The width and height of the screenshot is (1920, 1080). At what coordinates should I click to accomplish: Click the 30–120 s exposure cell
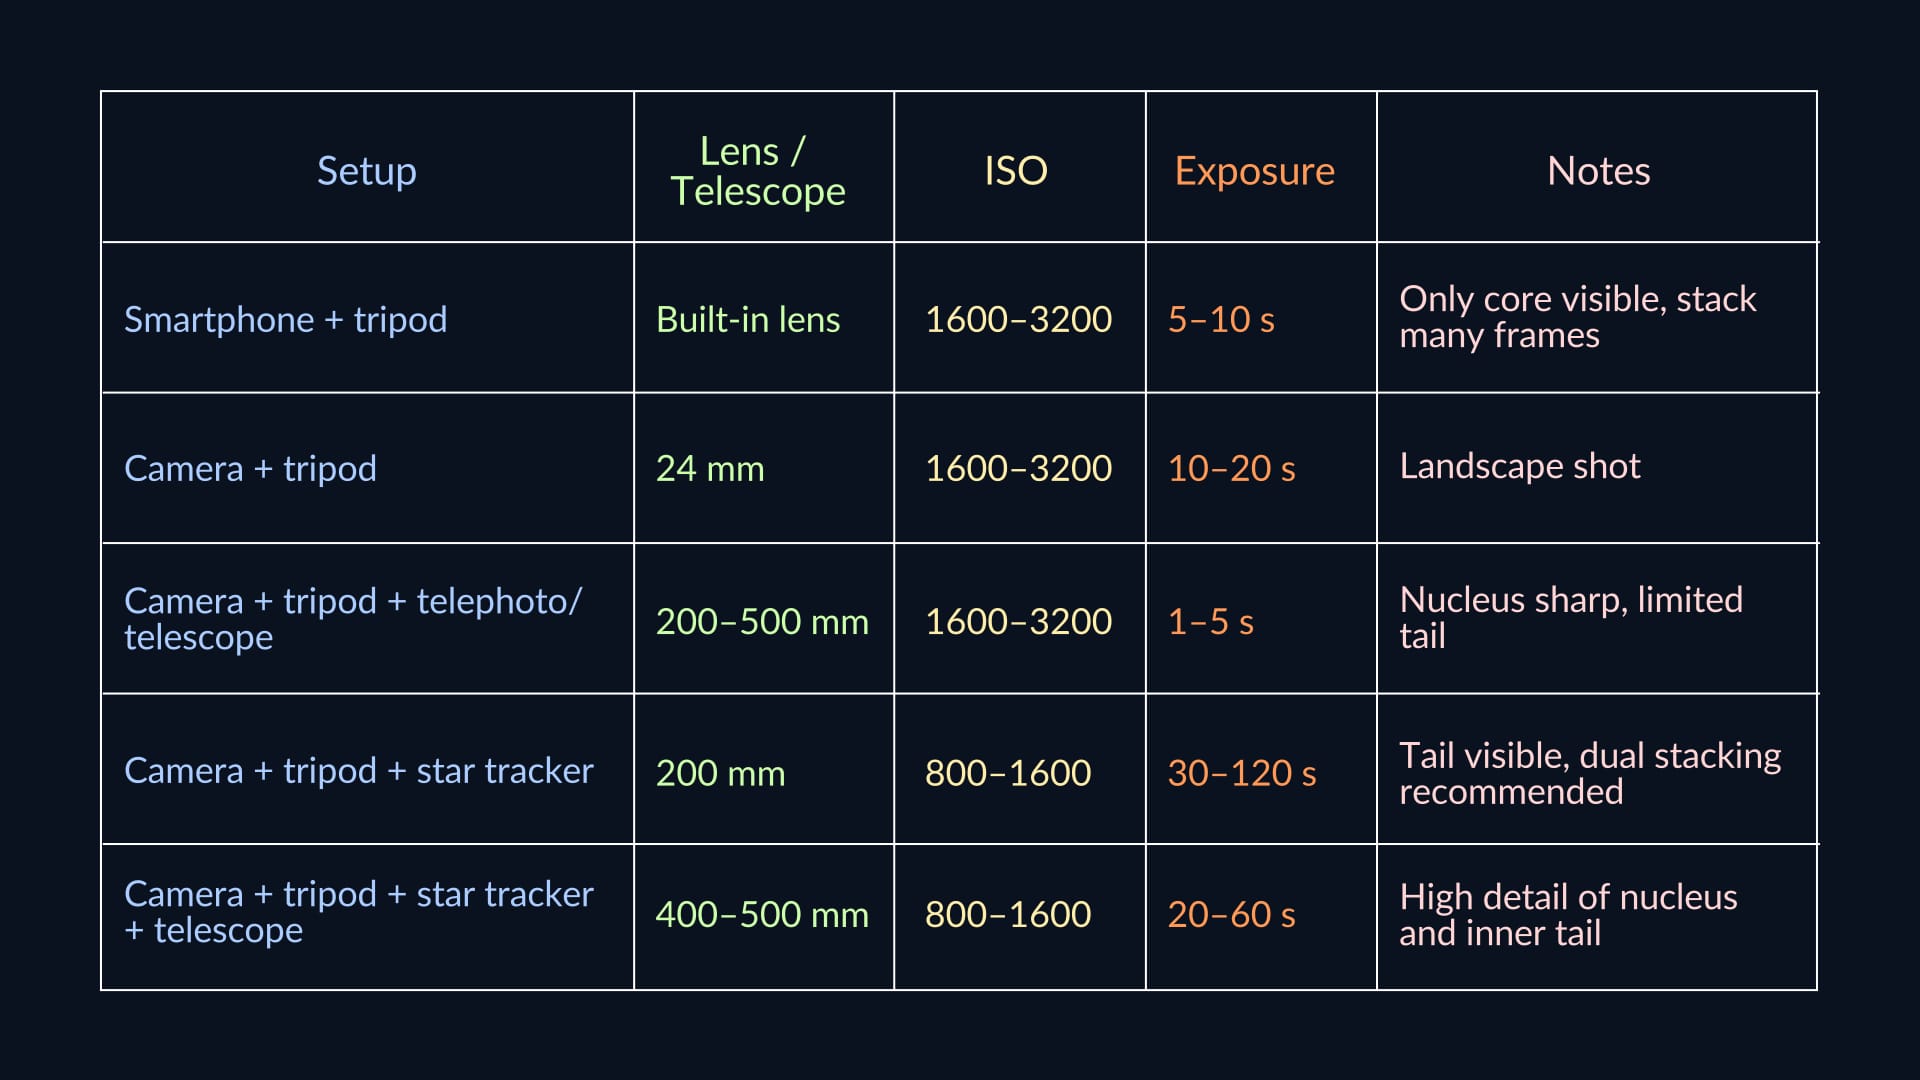pyautogui.click(x=1241, y=772)
